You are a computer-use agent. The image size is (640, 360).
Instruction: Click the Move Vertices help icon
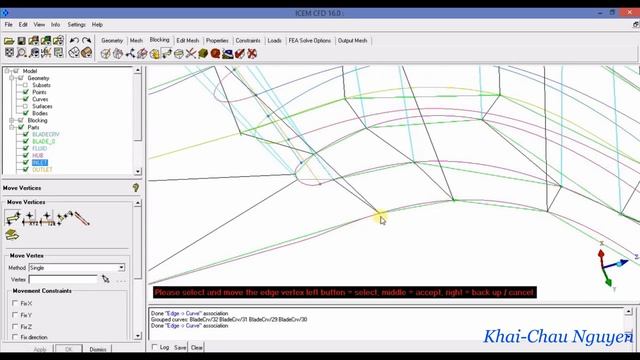136,187
